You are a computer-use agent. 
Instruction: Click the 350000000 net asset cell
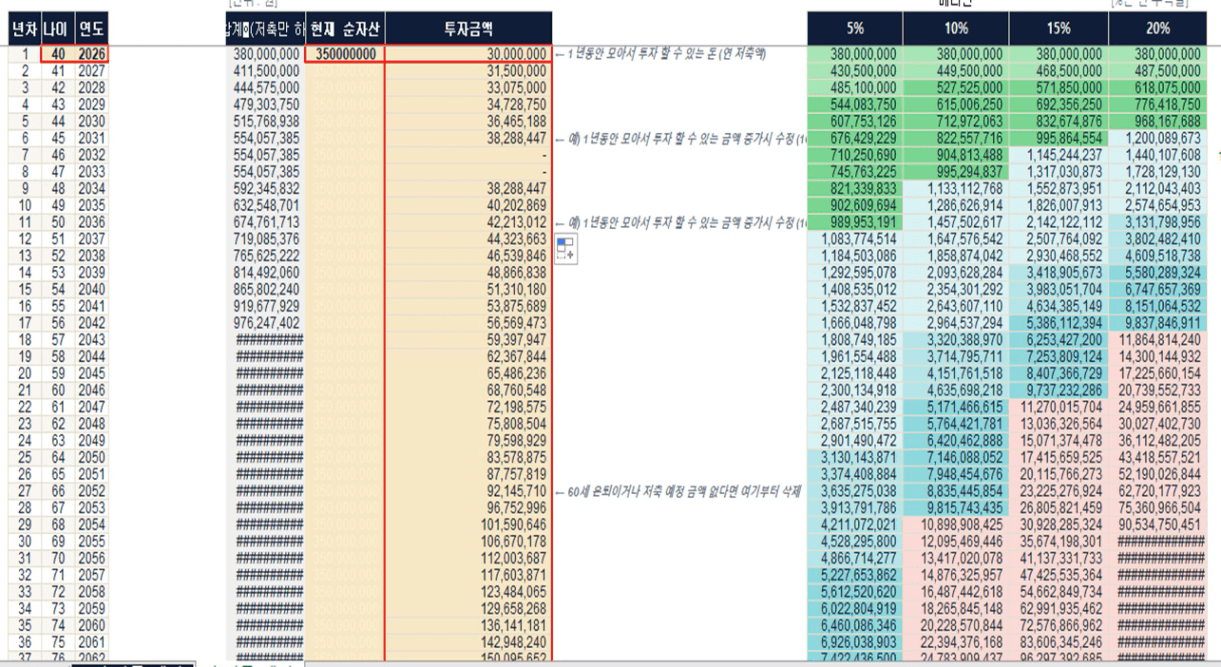point(344,54)
